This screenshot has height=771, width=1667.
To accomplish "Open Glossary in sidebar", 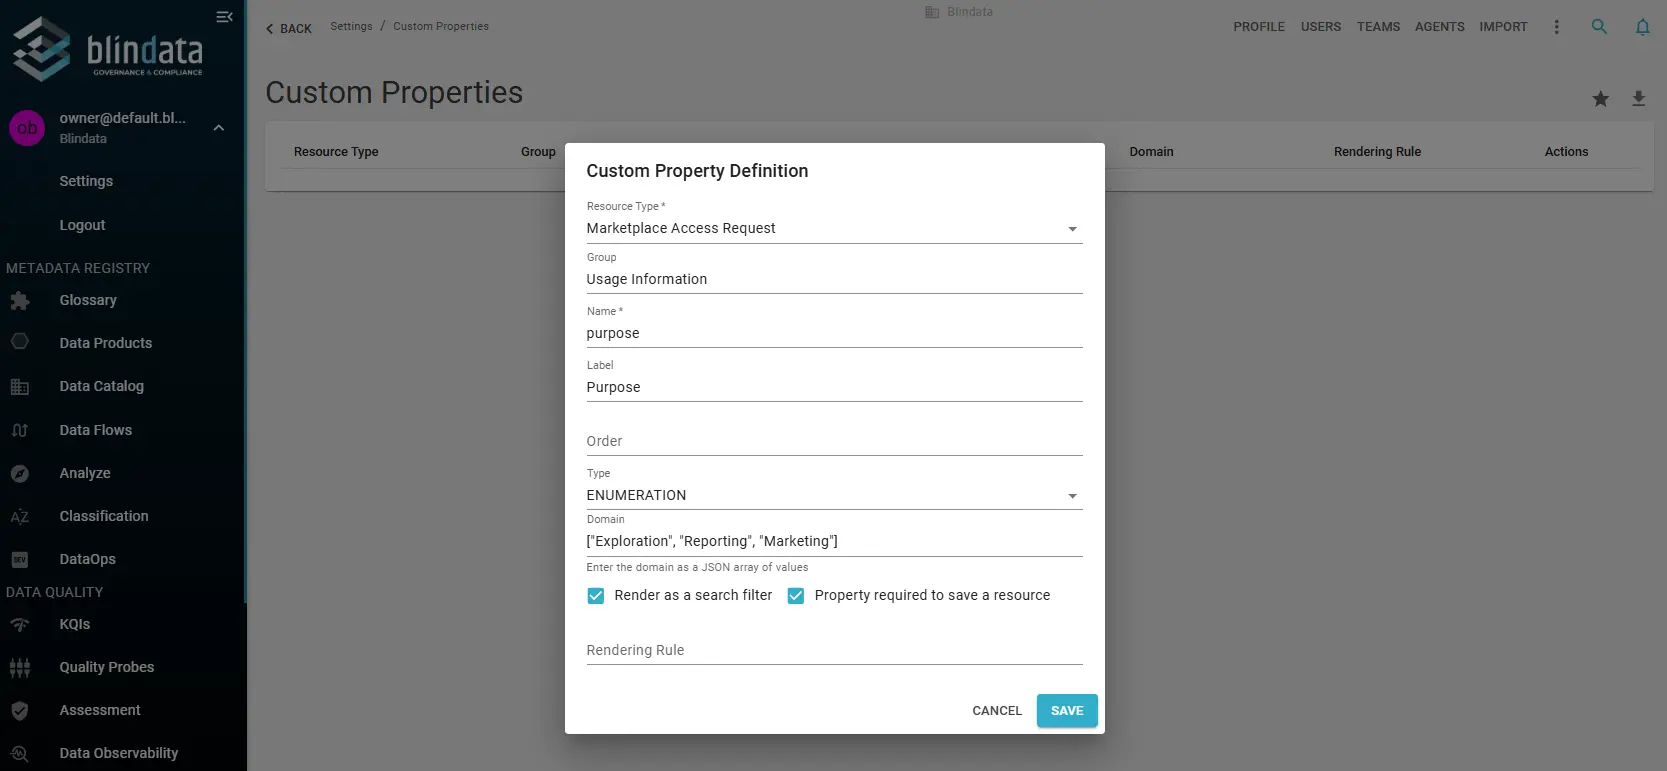I will tap(88, 300).
